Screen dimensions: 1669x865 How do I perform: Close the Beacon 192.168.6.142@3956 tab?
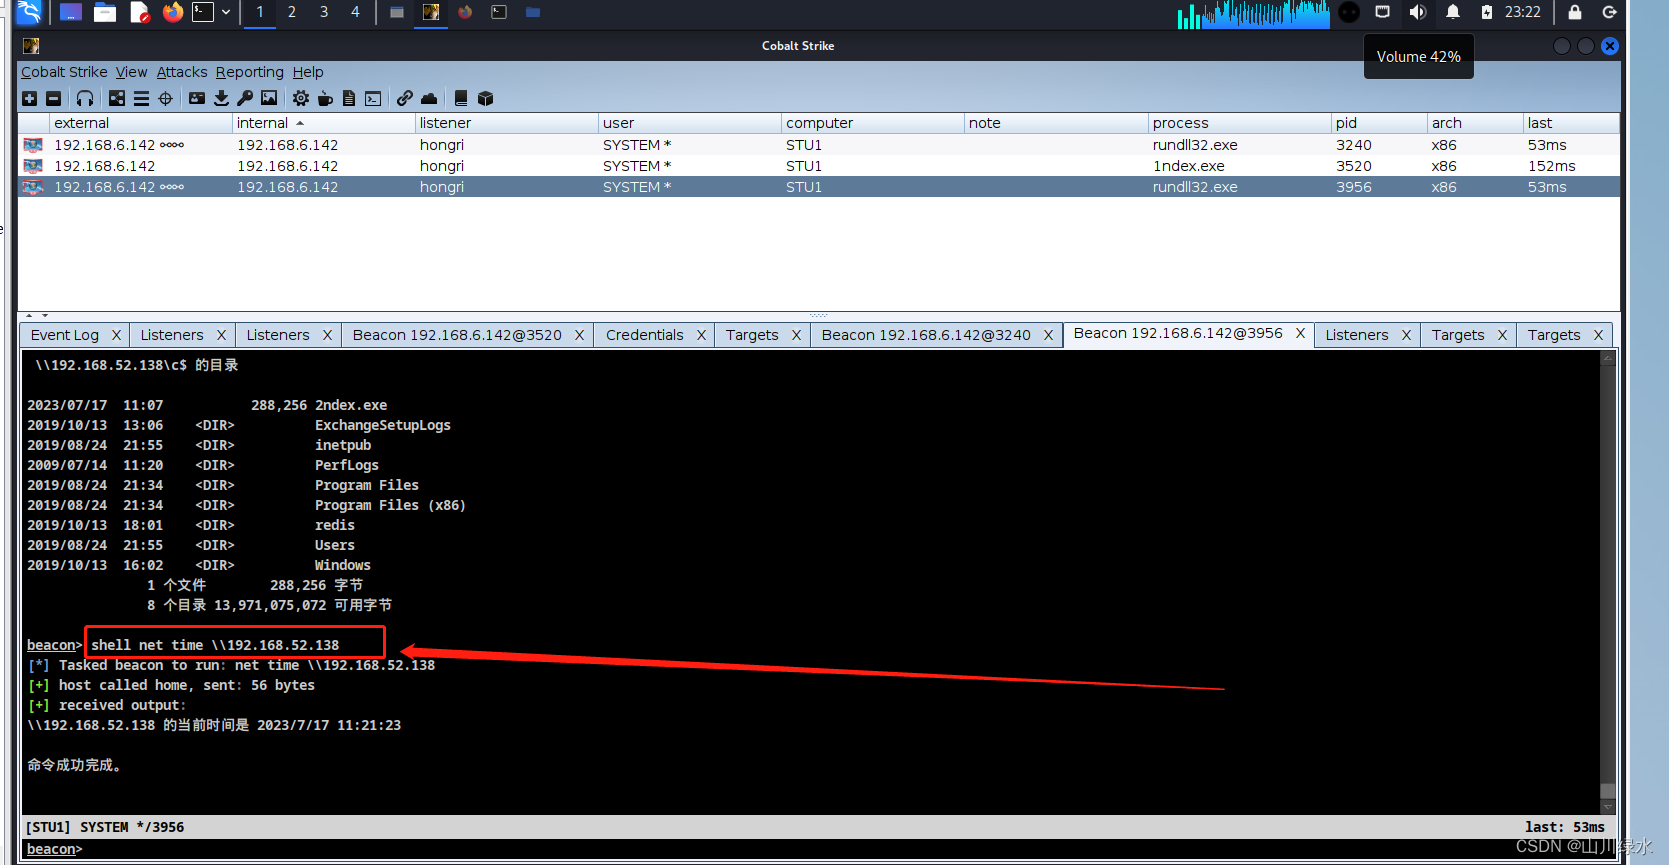coord(1300,333)
